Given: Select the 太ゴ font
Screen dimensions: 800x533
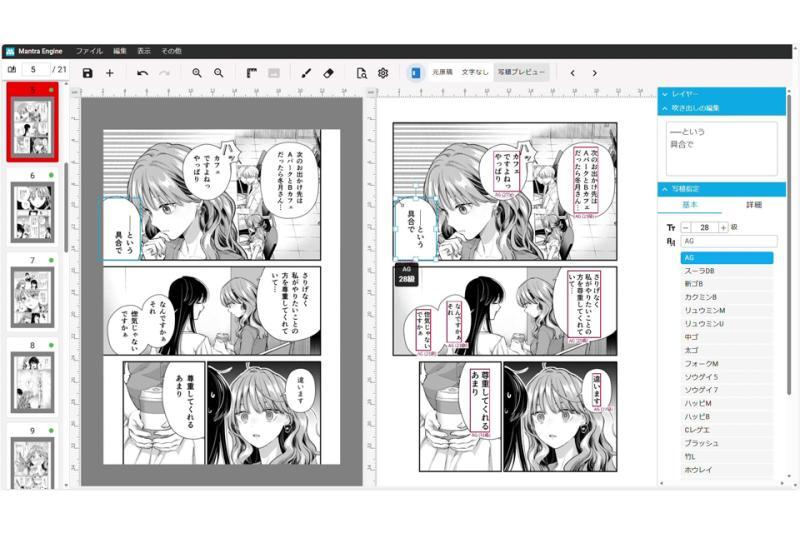Looking at the screenshot, I should [x=727, y=350].
